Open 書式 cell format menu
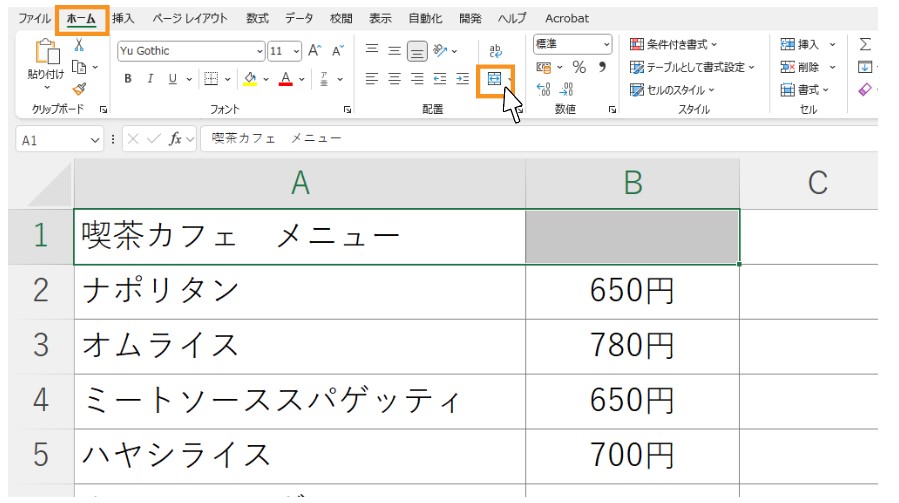Viewport: 899px width, 503px height. 804,89
